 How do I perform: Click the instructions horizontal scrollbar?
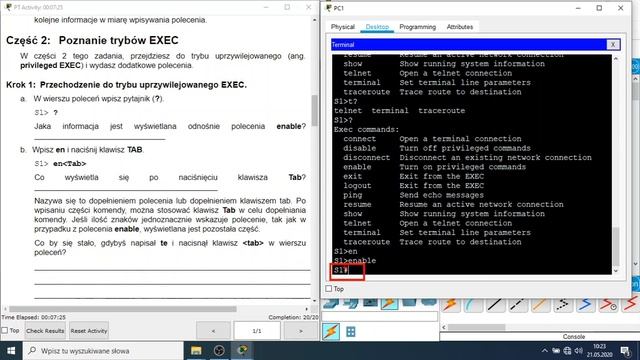pyautogui.click(x=122, y=309)
